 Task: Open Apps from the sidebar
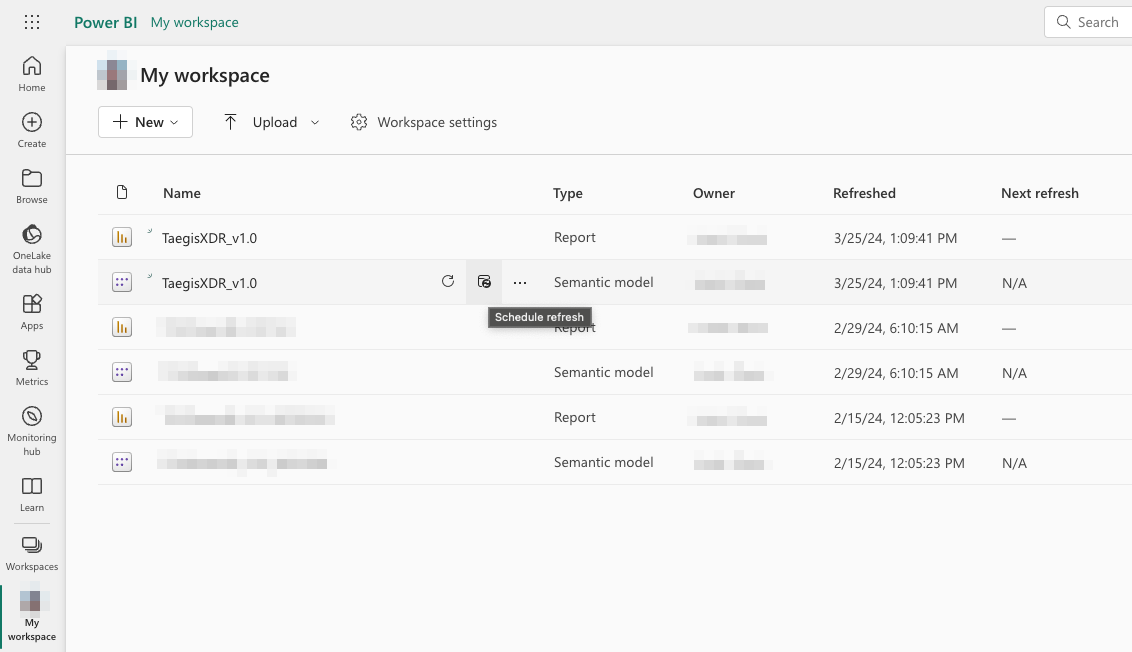click(x=32, y=313)
